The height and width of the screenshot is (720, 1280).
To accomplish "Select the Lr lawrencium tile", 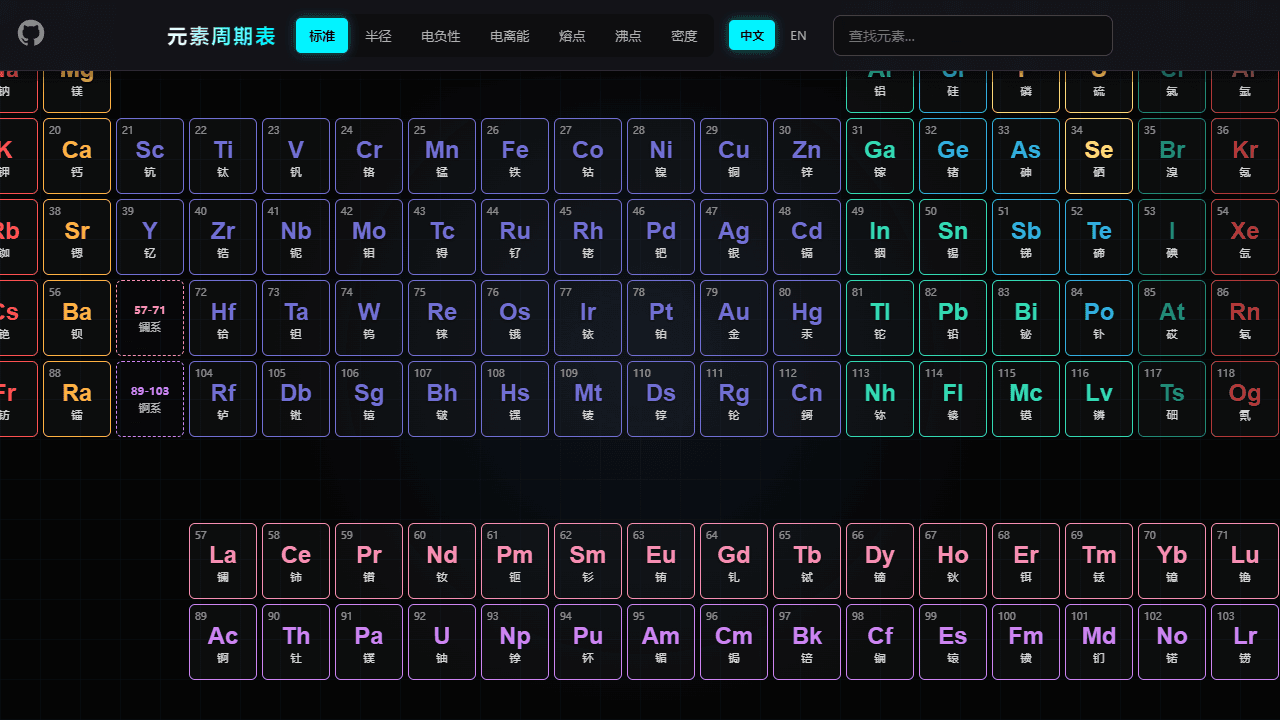I will pos(1245,642).
